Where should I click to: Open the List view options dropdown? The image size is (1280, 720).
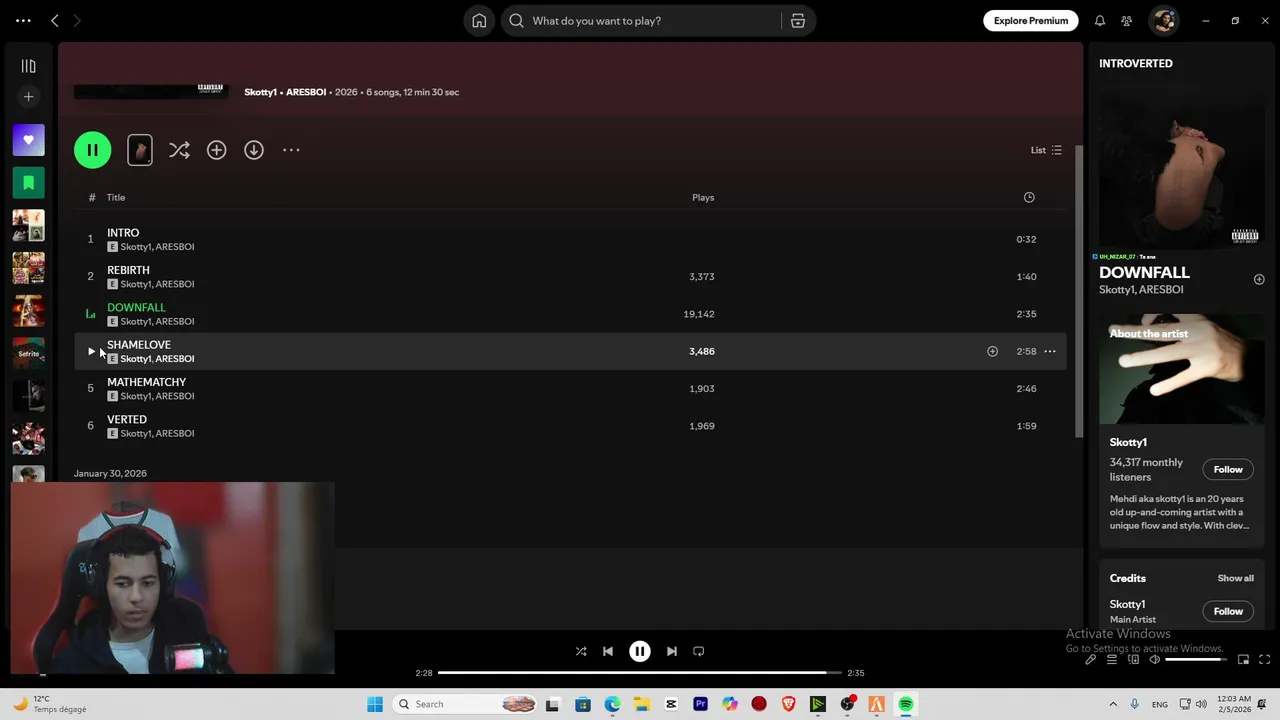click(1046, 150)
